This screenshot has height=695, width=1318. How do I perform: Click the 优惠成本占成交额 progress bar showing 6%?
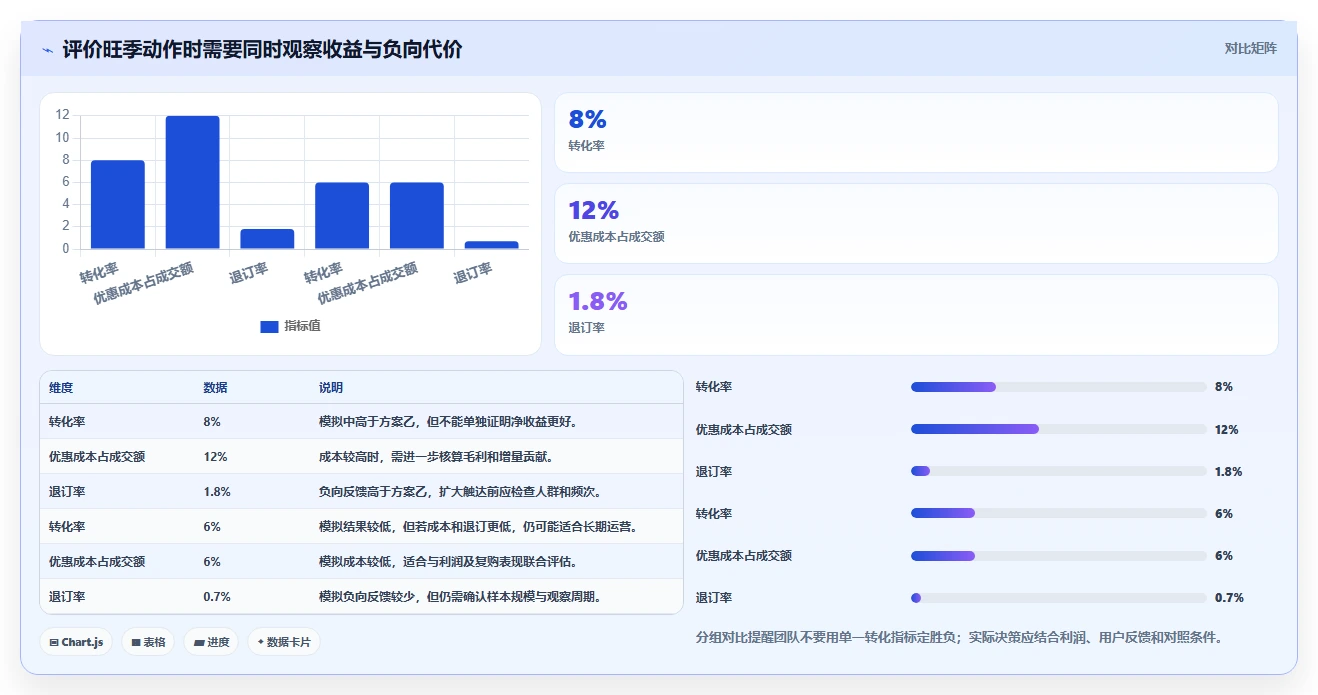1058,556
